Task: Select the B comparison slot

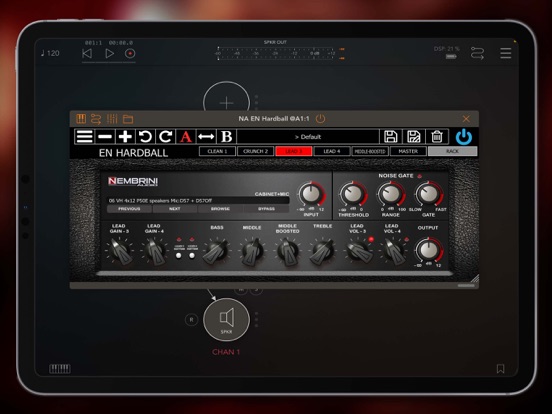Action: (x=226, y=136)
